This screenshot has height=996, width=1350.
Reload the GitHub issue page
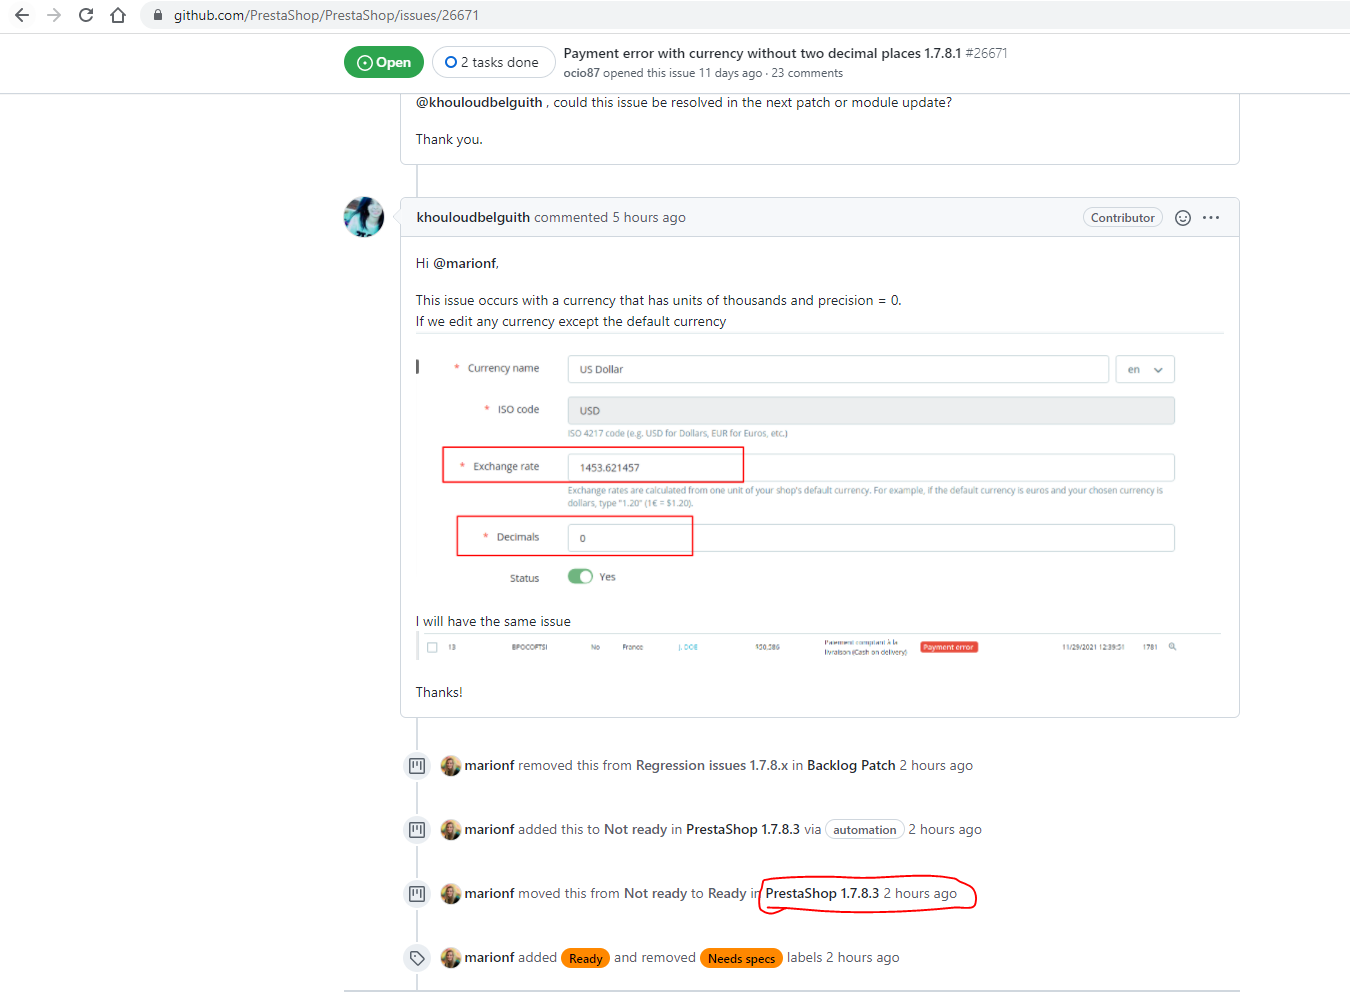coord(86,15)
